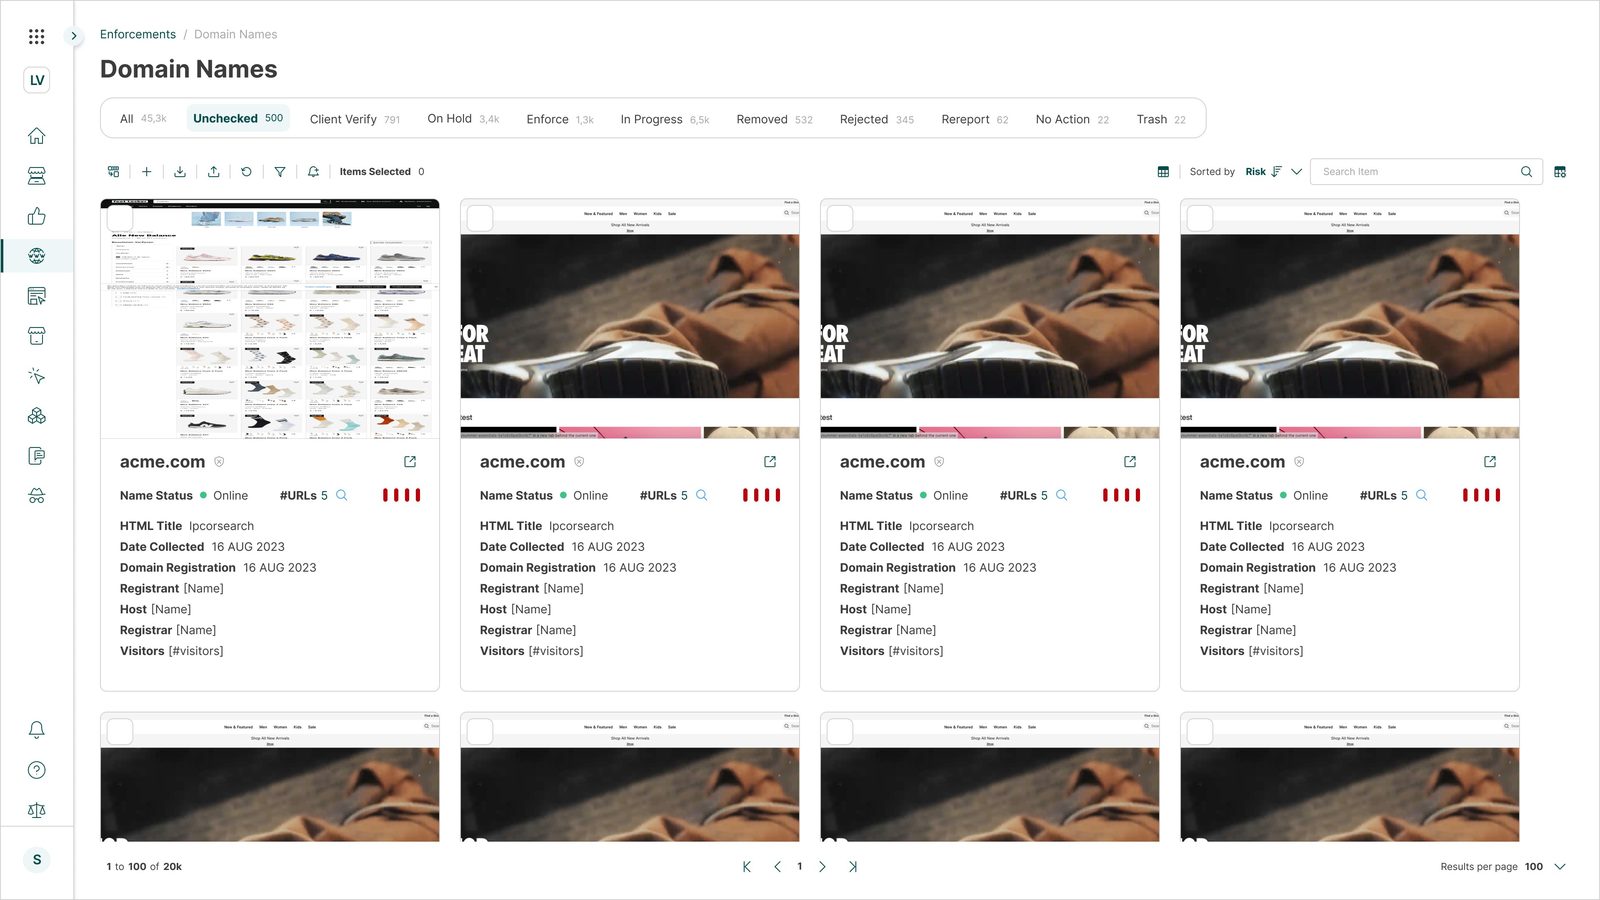Open external link on the shoe-grid acme.com card
This screenshot has height=900, width=1600.
410,462
